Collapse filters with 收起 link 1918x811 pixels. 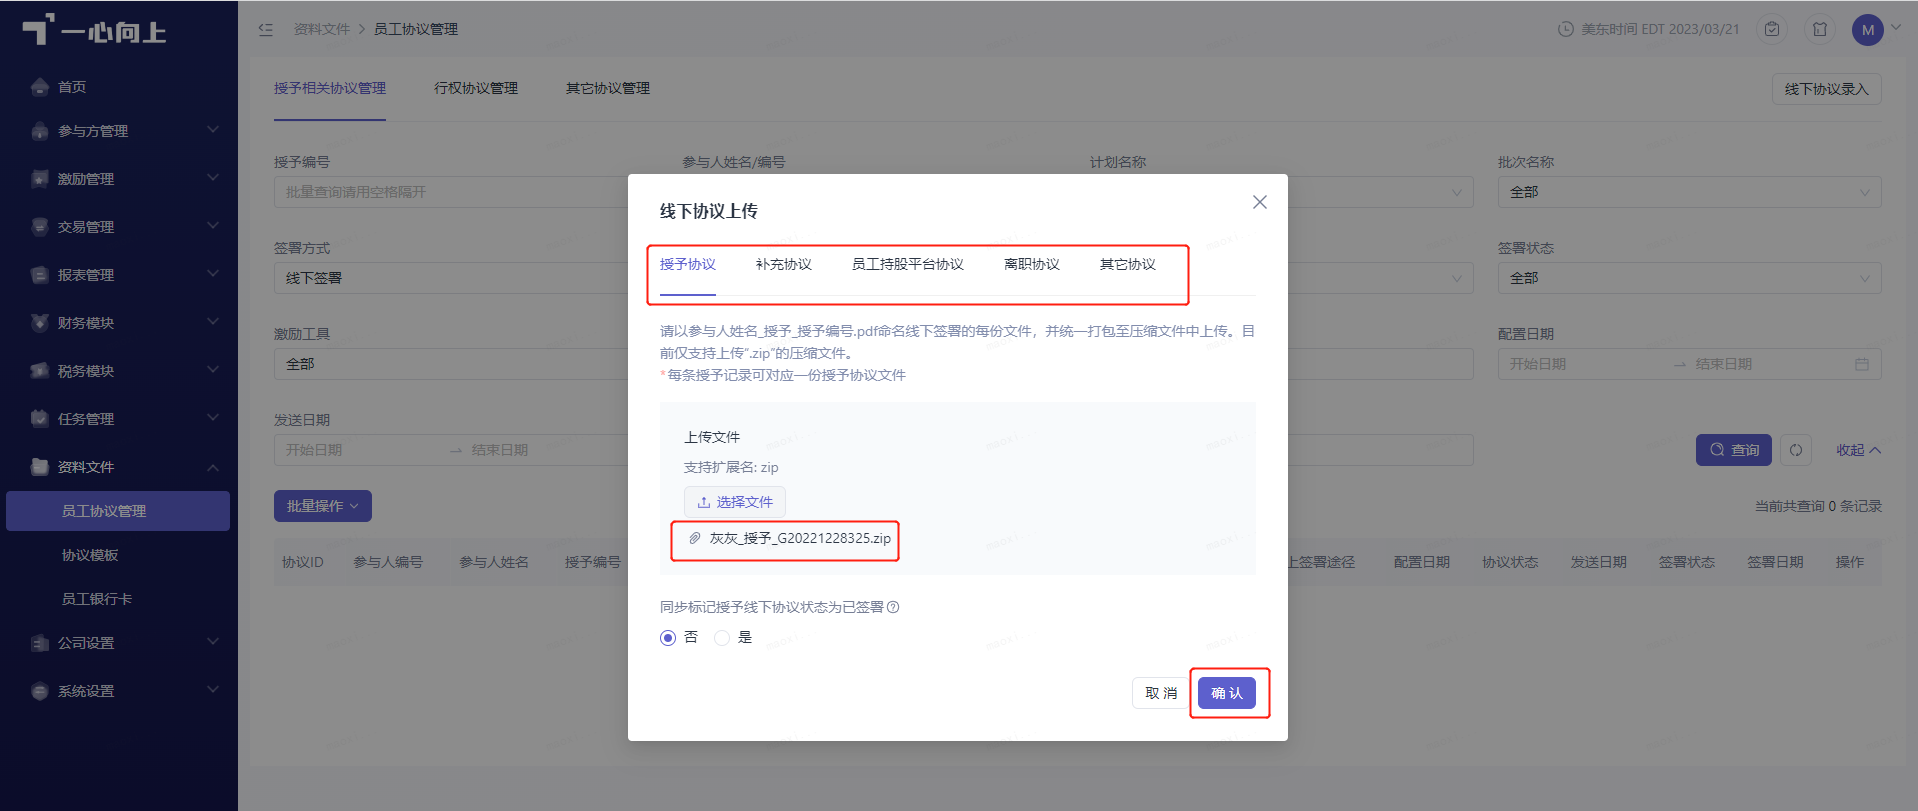1858,450
